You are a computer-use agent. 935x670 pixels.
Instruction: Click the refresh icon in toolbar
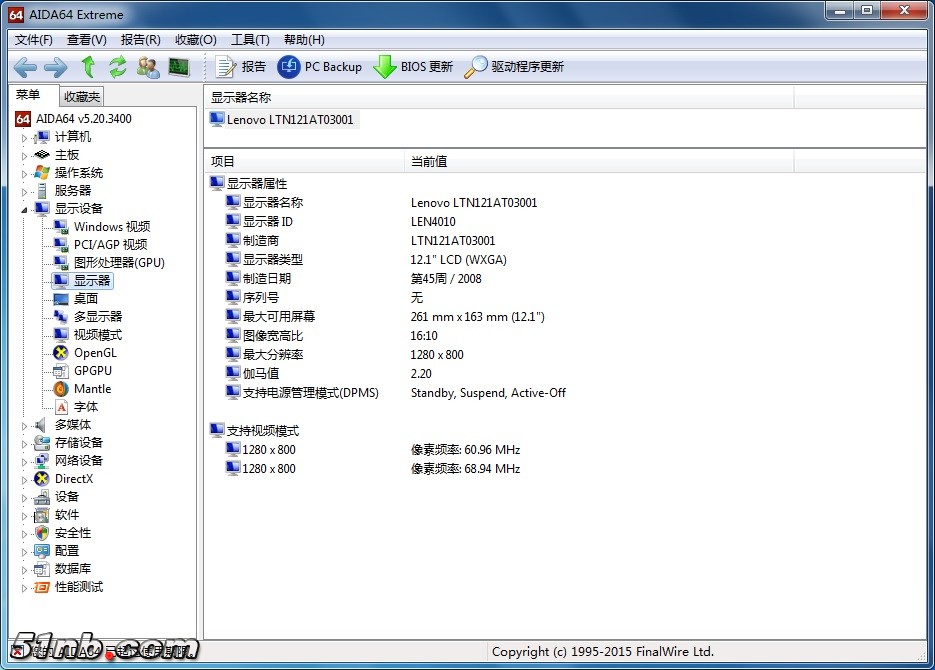(118, 67)
